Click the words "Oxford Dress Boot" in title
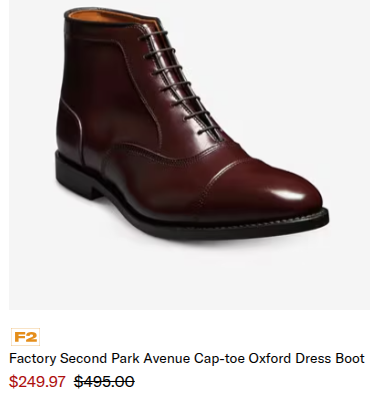Screen dimensions: 370x398 tap(307, 359)
